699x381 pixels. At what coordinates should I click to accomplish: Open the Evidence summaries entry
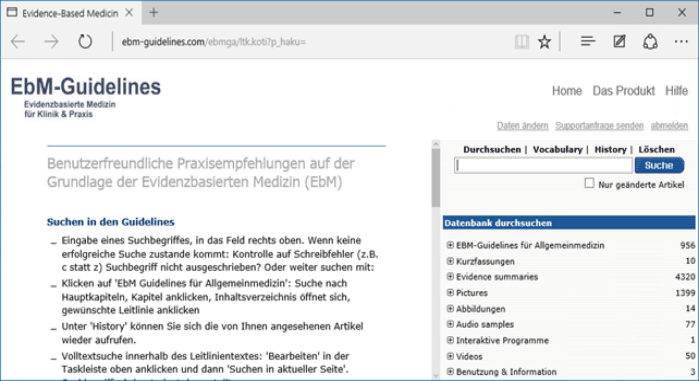click(x=497, y=277)
